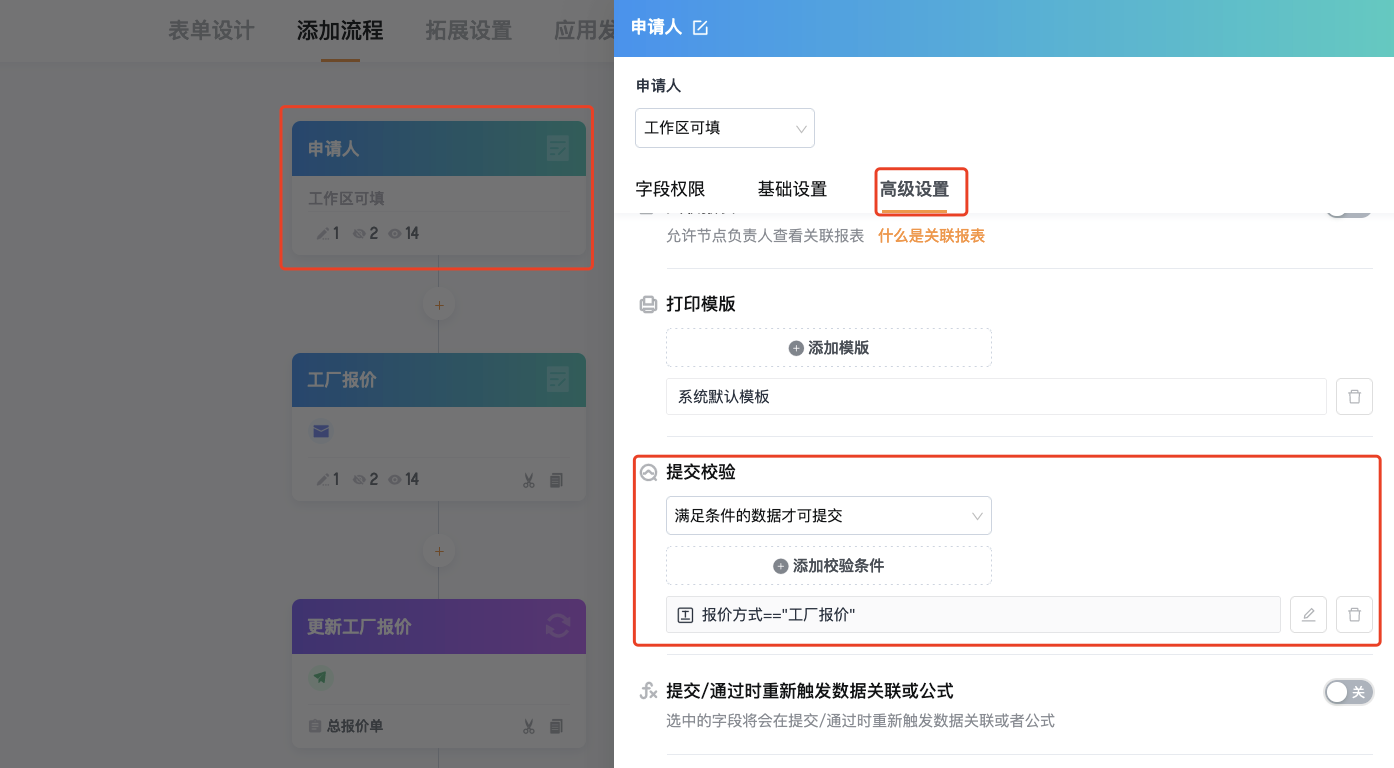Click the scissors icon on 更新工厂报价 node
Image resolution: width=1394 pixels, height=768 pixels.
[x=529, y=726]
